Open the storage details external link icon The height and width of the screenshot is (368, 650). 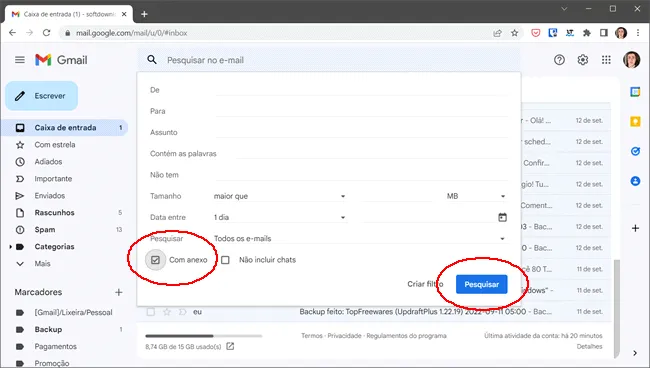point(230,346)
